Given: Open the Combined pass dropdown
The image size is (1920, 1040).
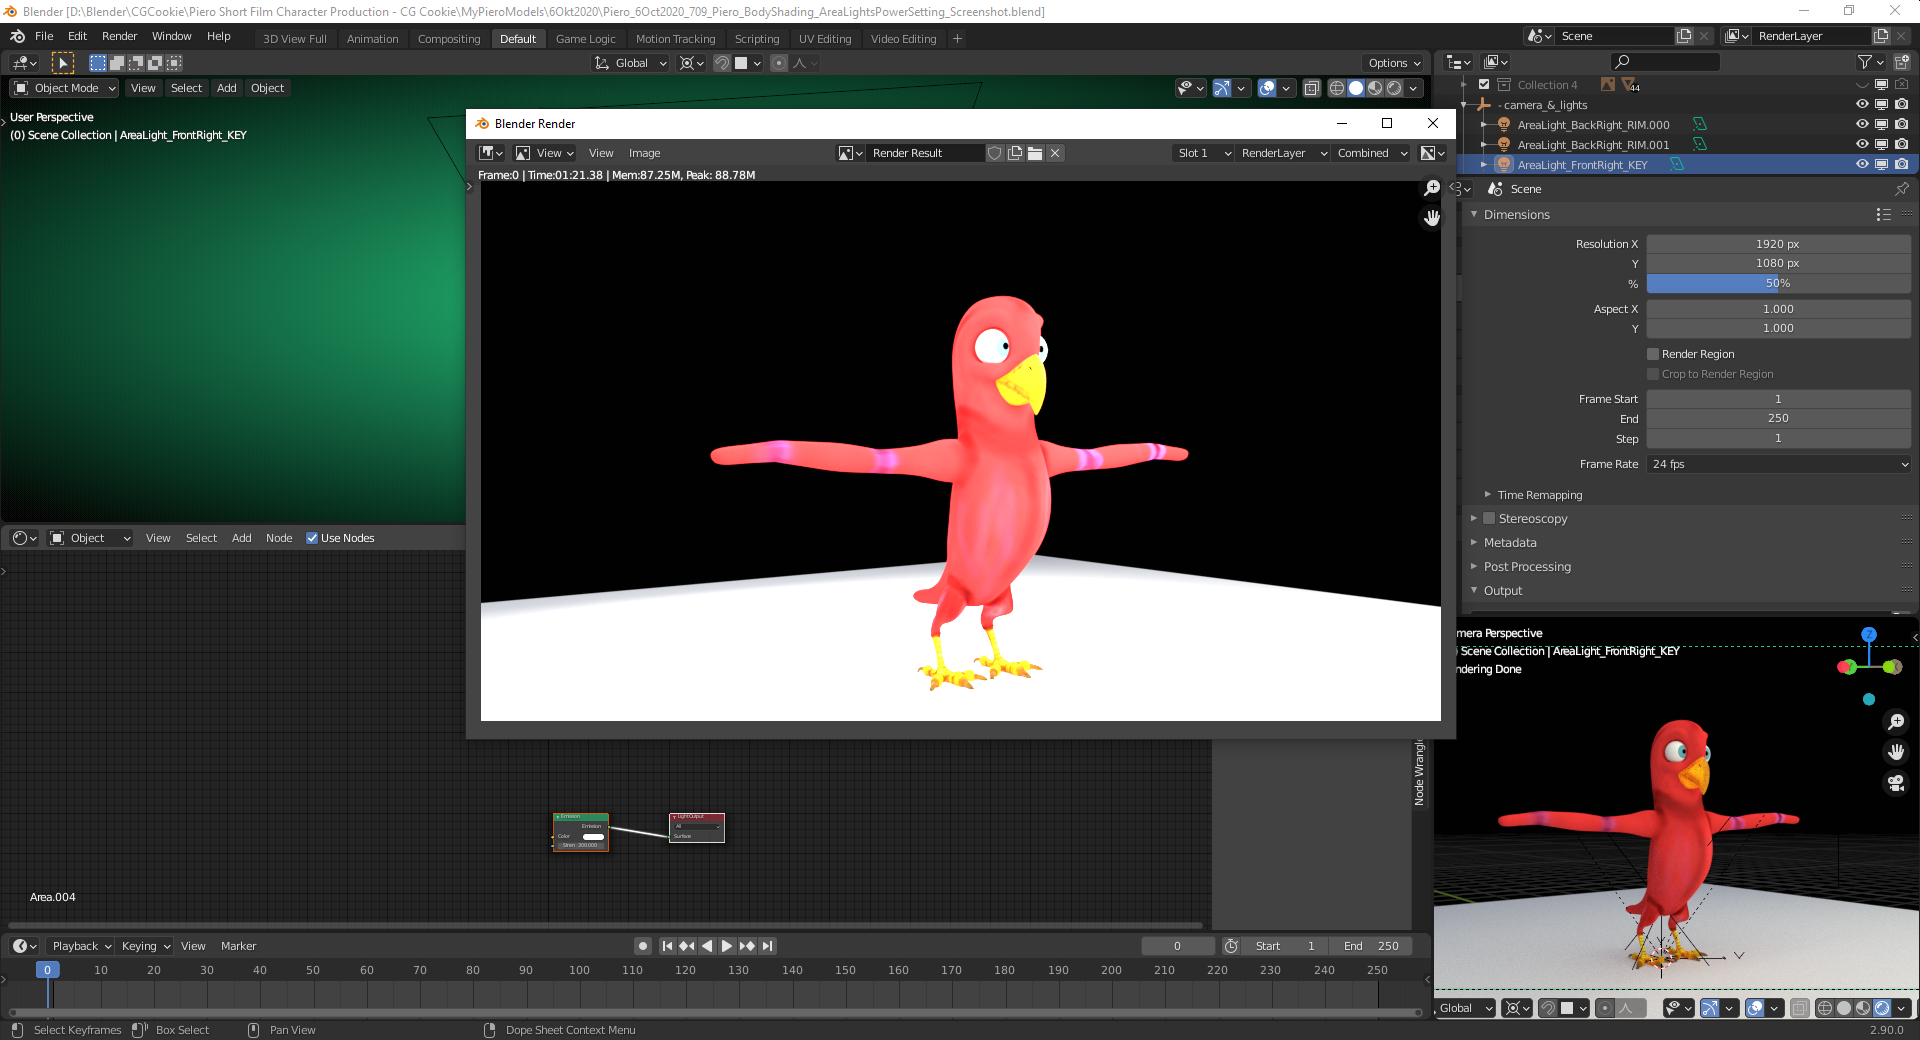Looking at the screenshot, I should click(x=1371, y=153).
